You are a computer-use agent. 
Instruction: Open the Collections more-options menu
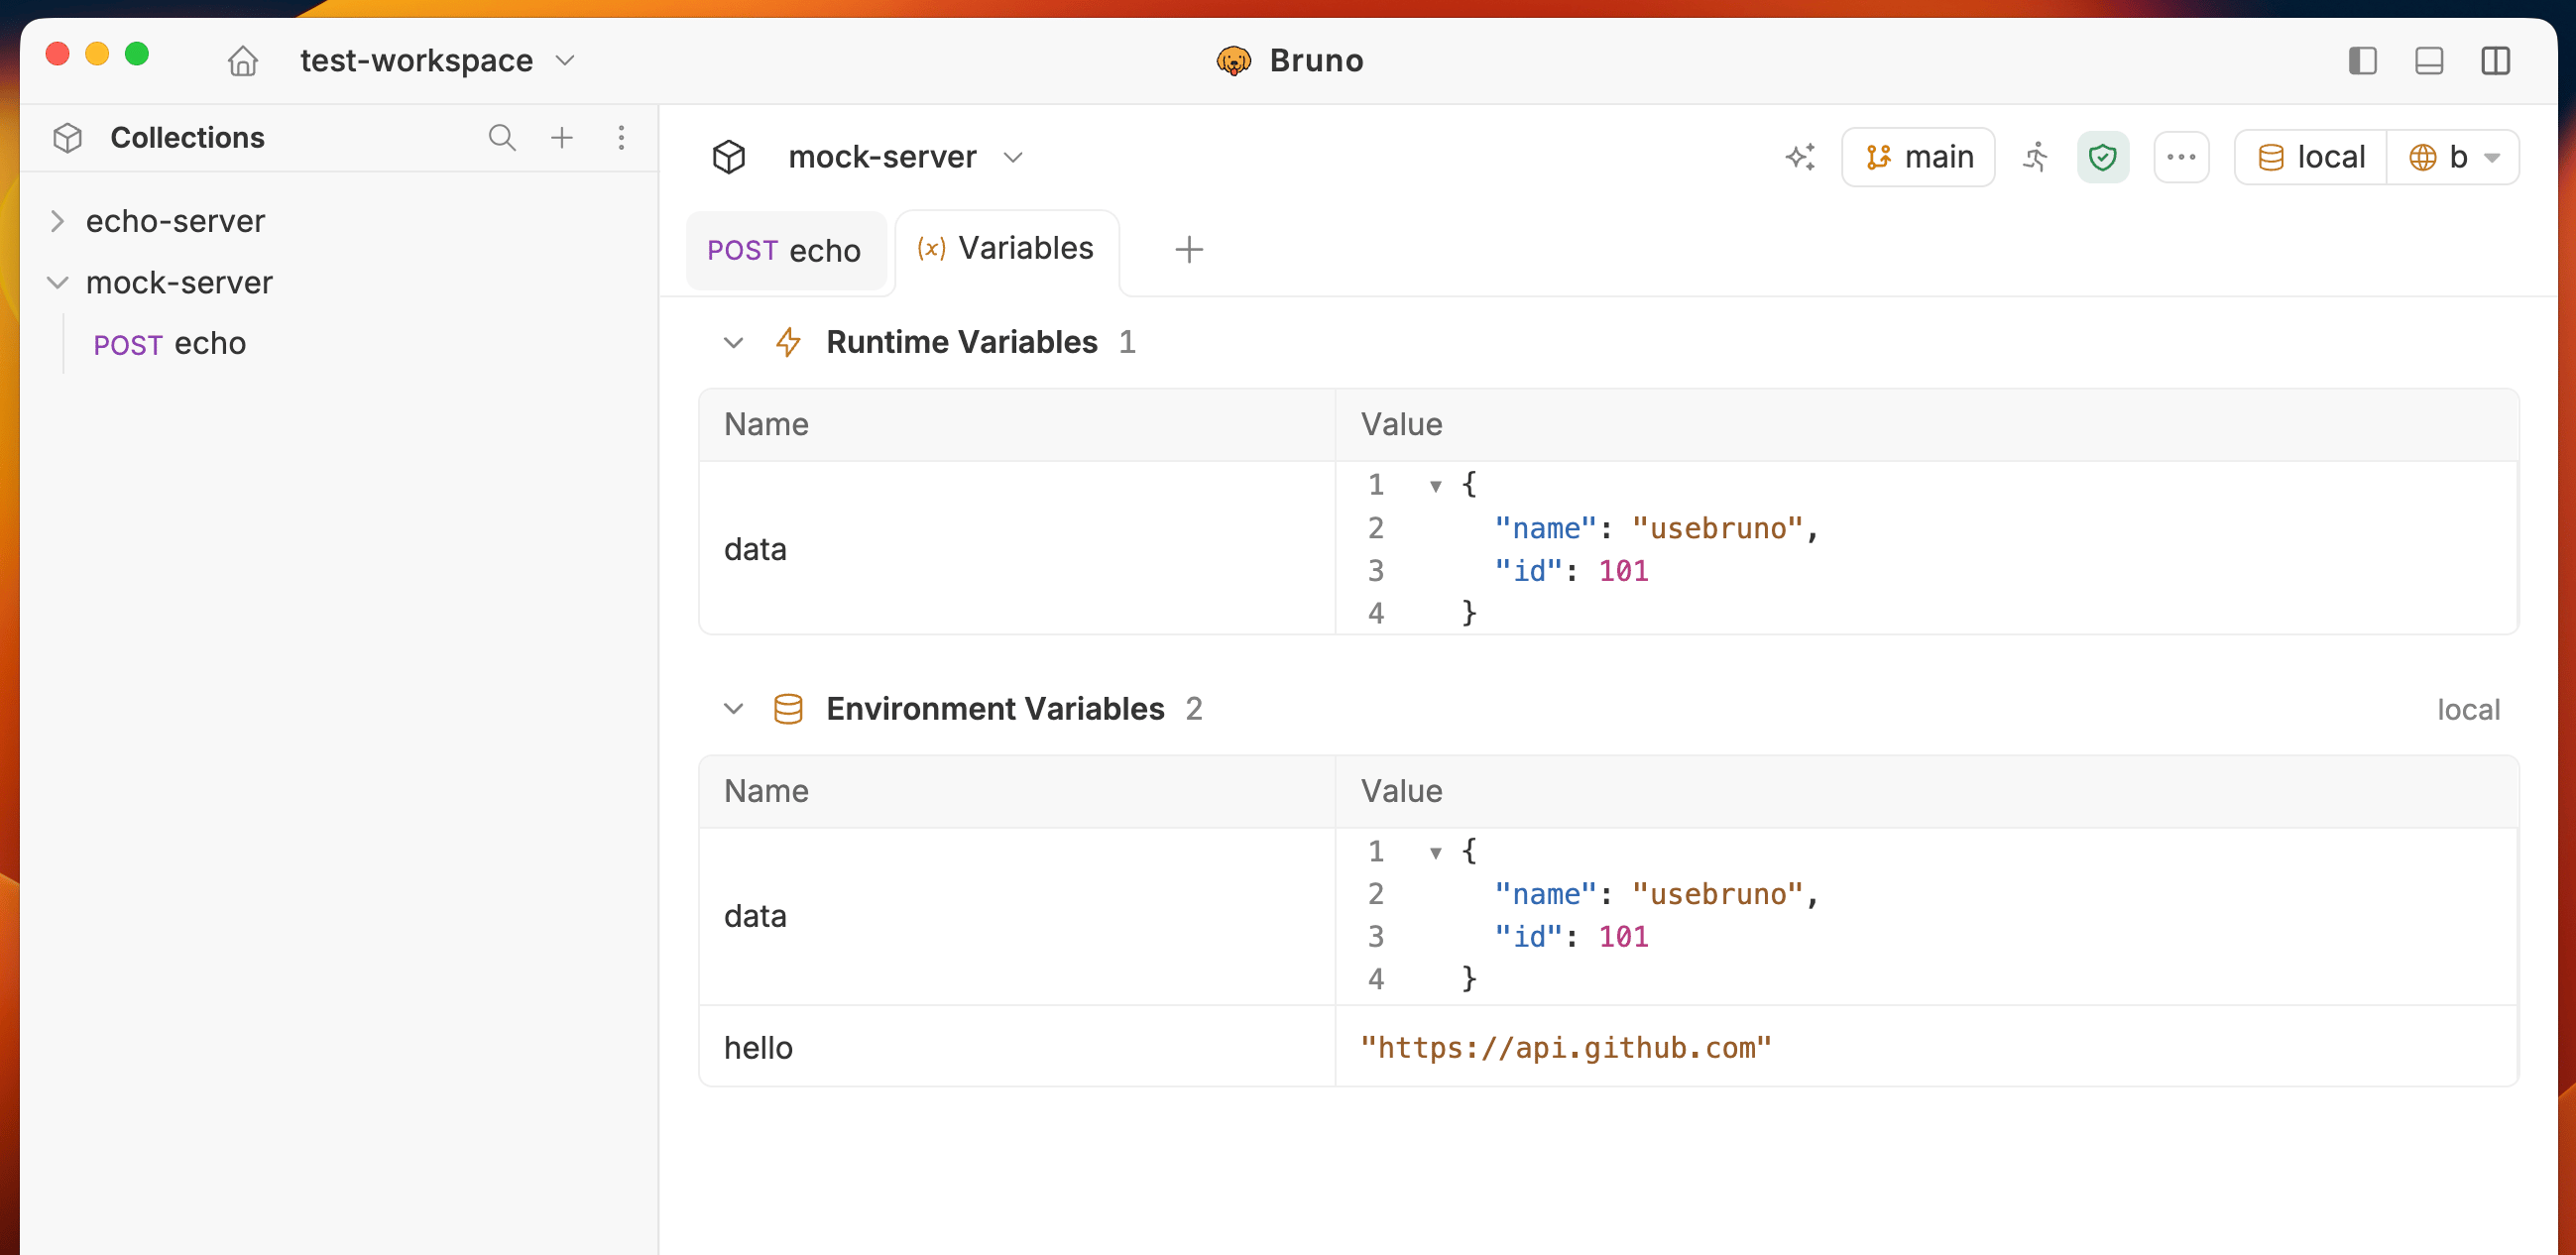pyautogui.click(x=621, y=137)
